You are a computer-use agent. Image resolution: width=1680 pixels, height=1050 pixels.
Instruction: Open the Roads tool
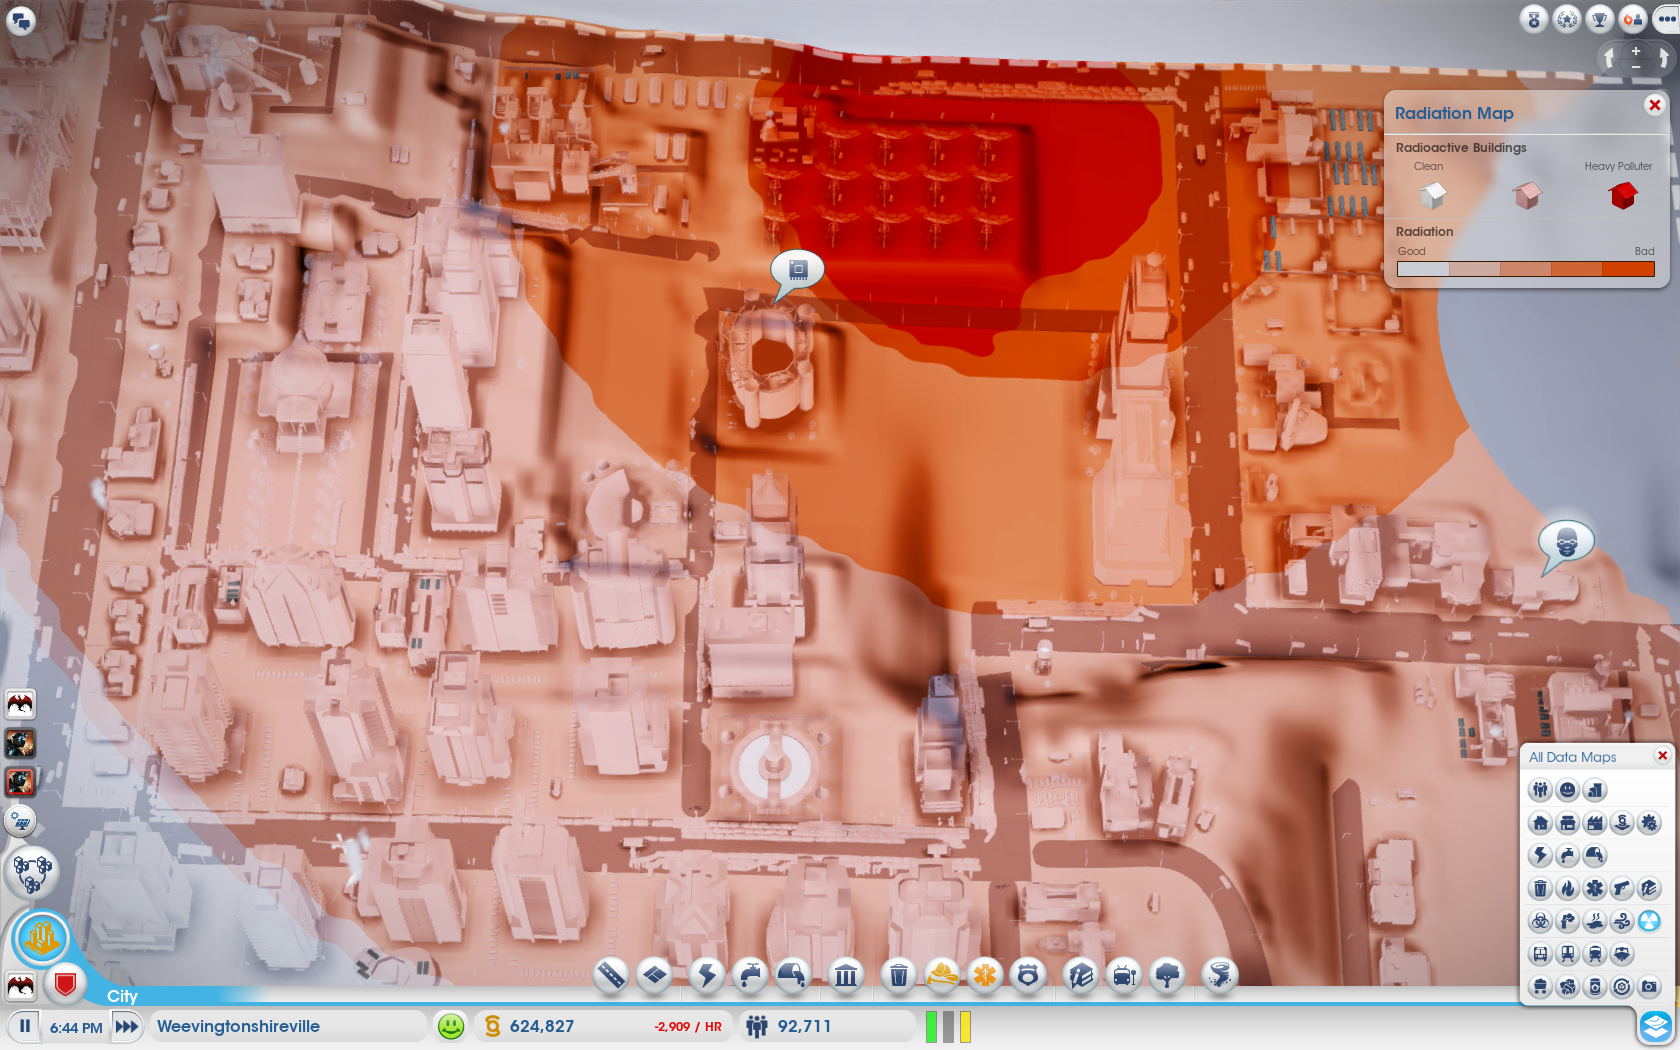coord(611,974)
